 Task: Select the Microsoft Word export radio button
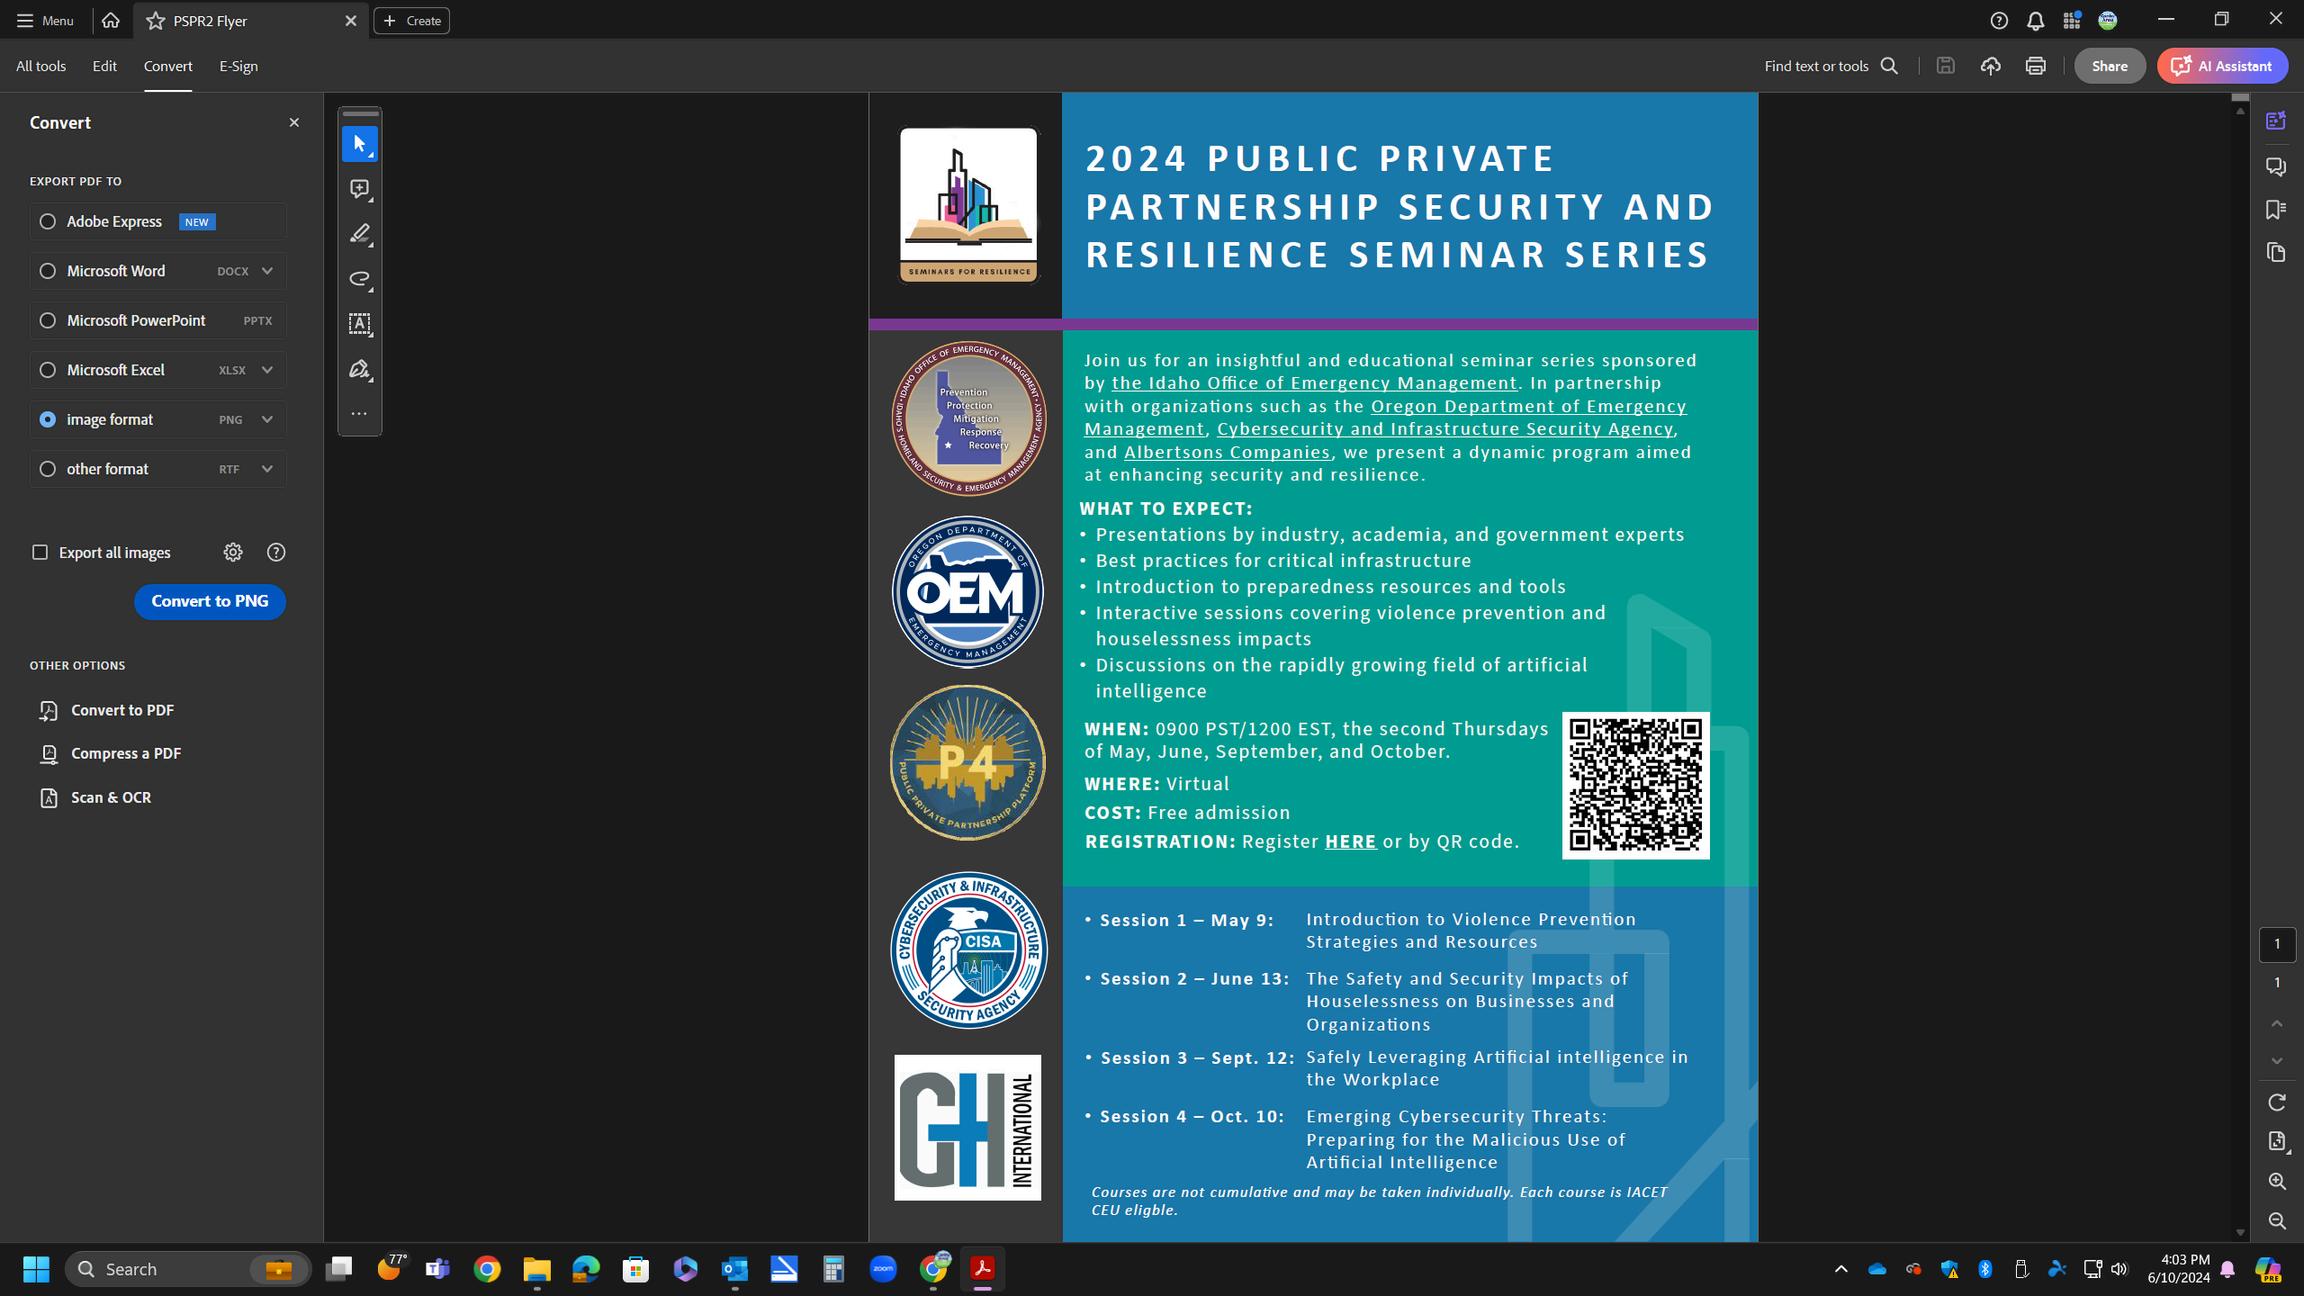47,271
